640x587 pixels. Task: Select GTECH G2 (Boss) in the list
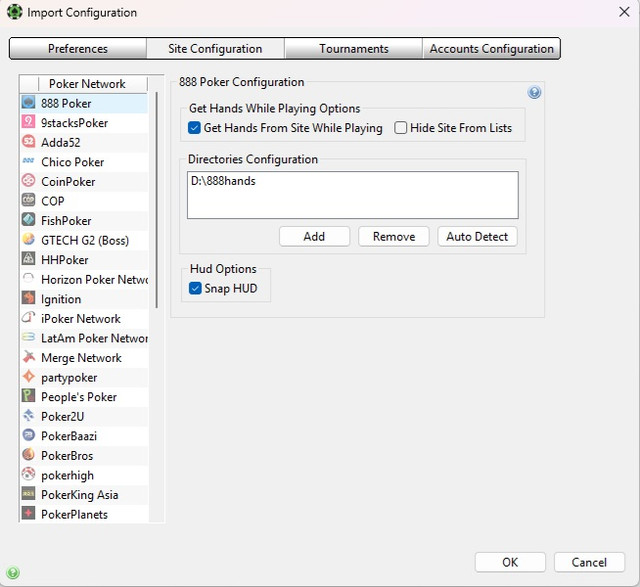pyautogui.click(x=85, y=240)
